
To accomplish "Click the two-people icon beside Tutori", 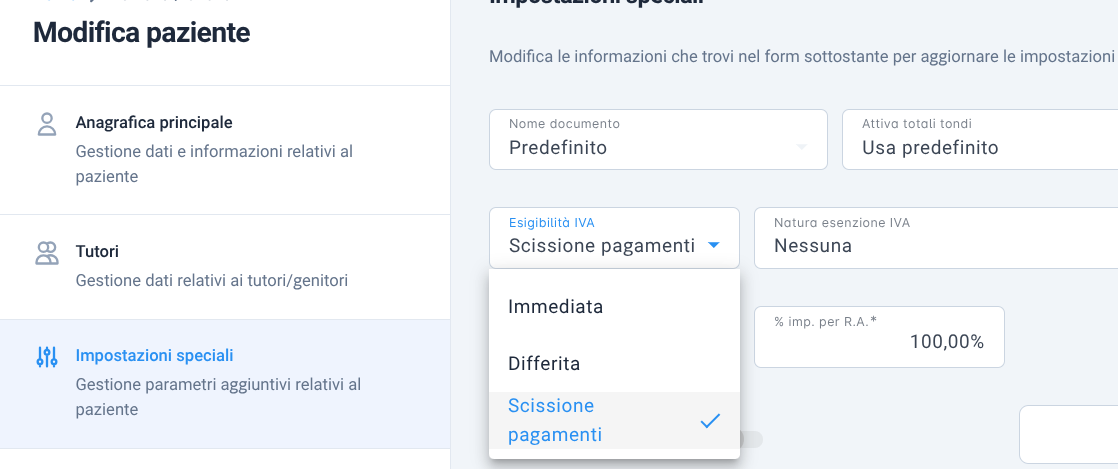I will click(x=46, y=253).
